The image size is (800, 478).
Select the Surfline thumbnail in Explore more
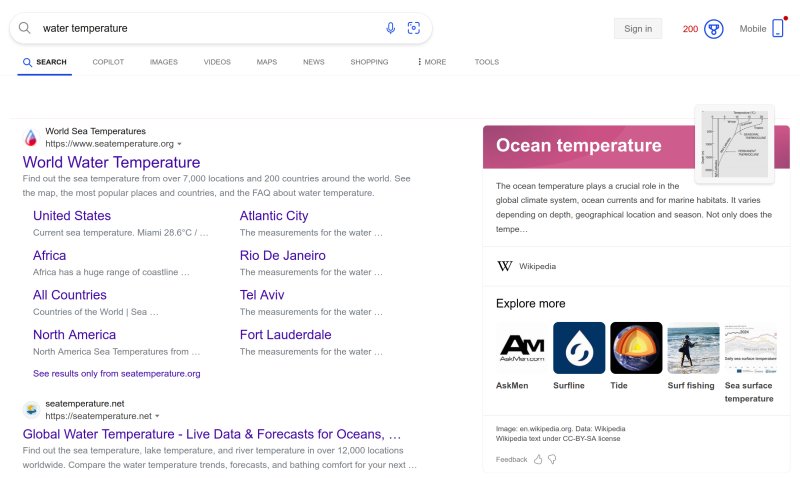(579, 348)
